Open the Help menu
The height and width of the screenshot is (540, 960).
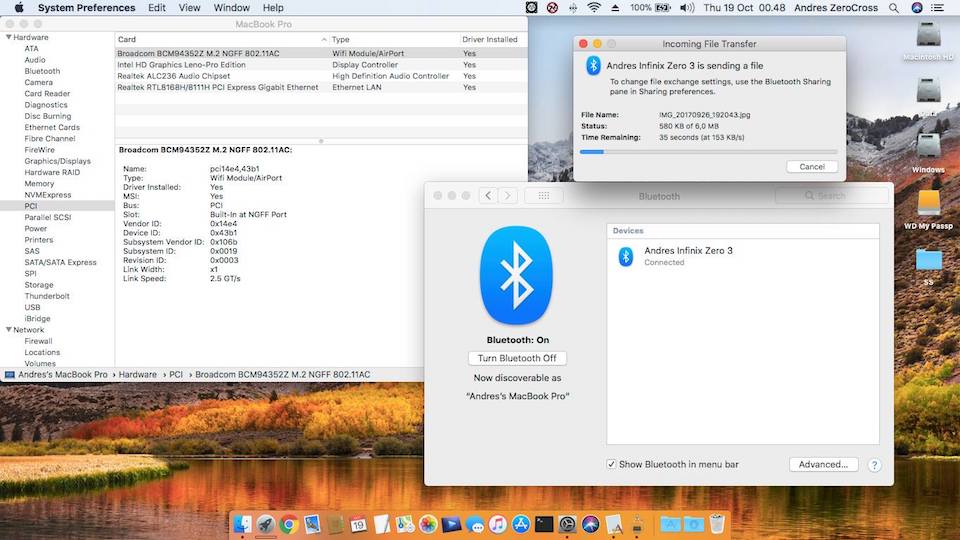coord(273,8)
